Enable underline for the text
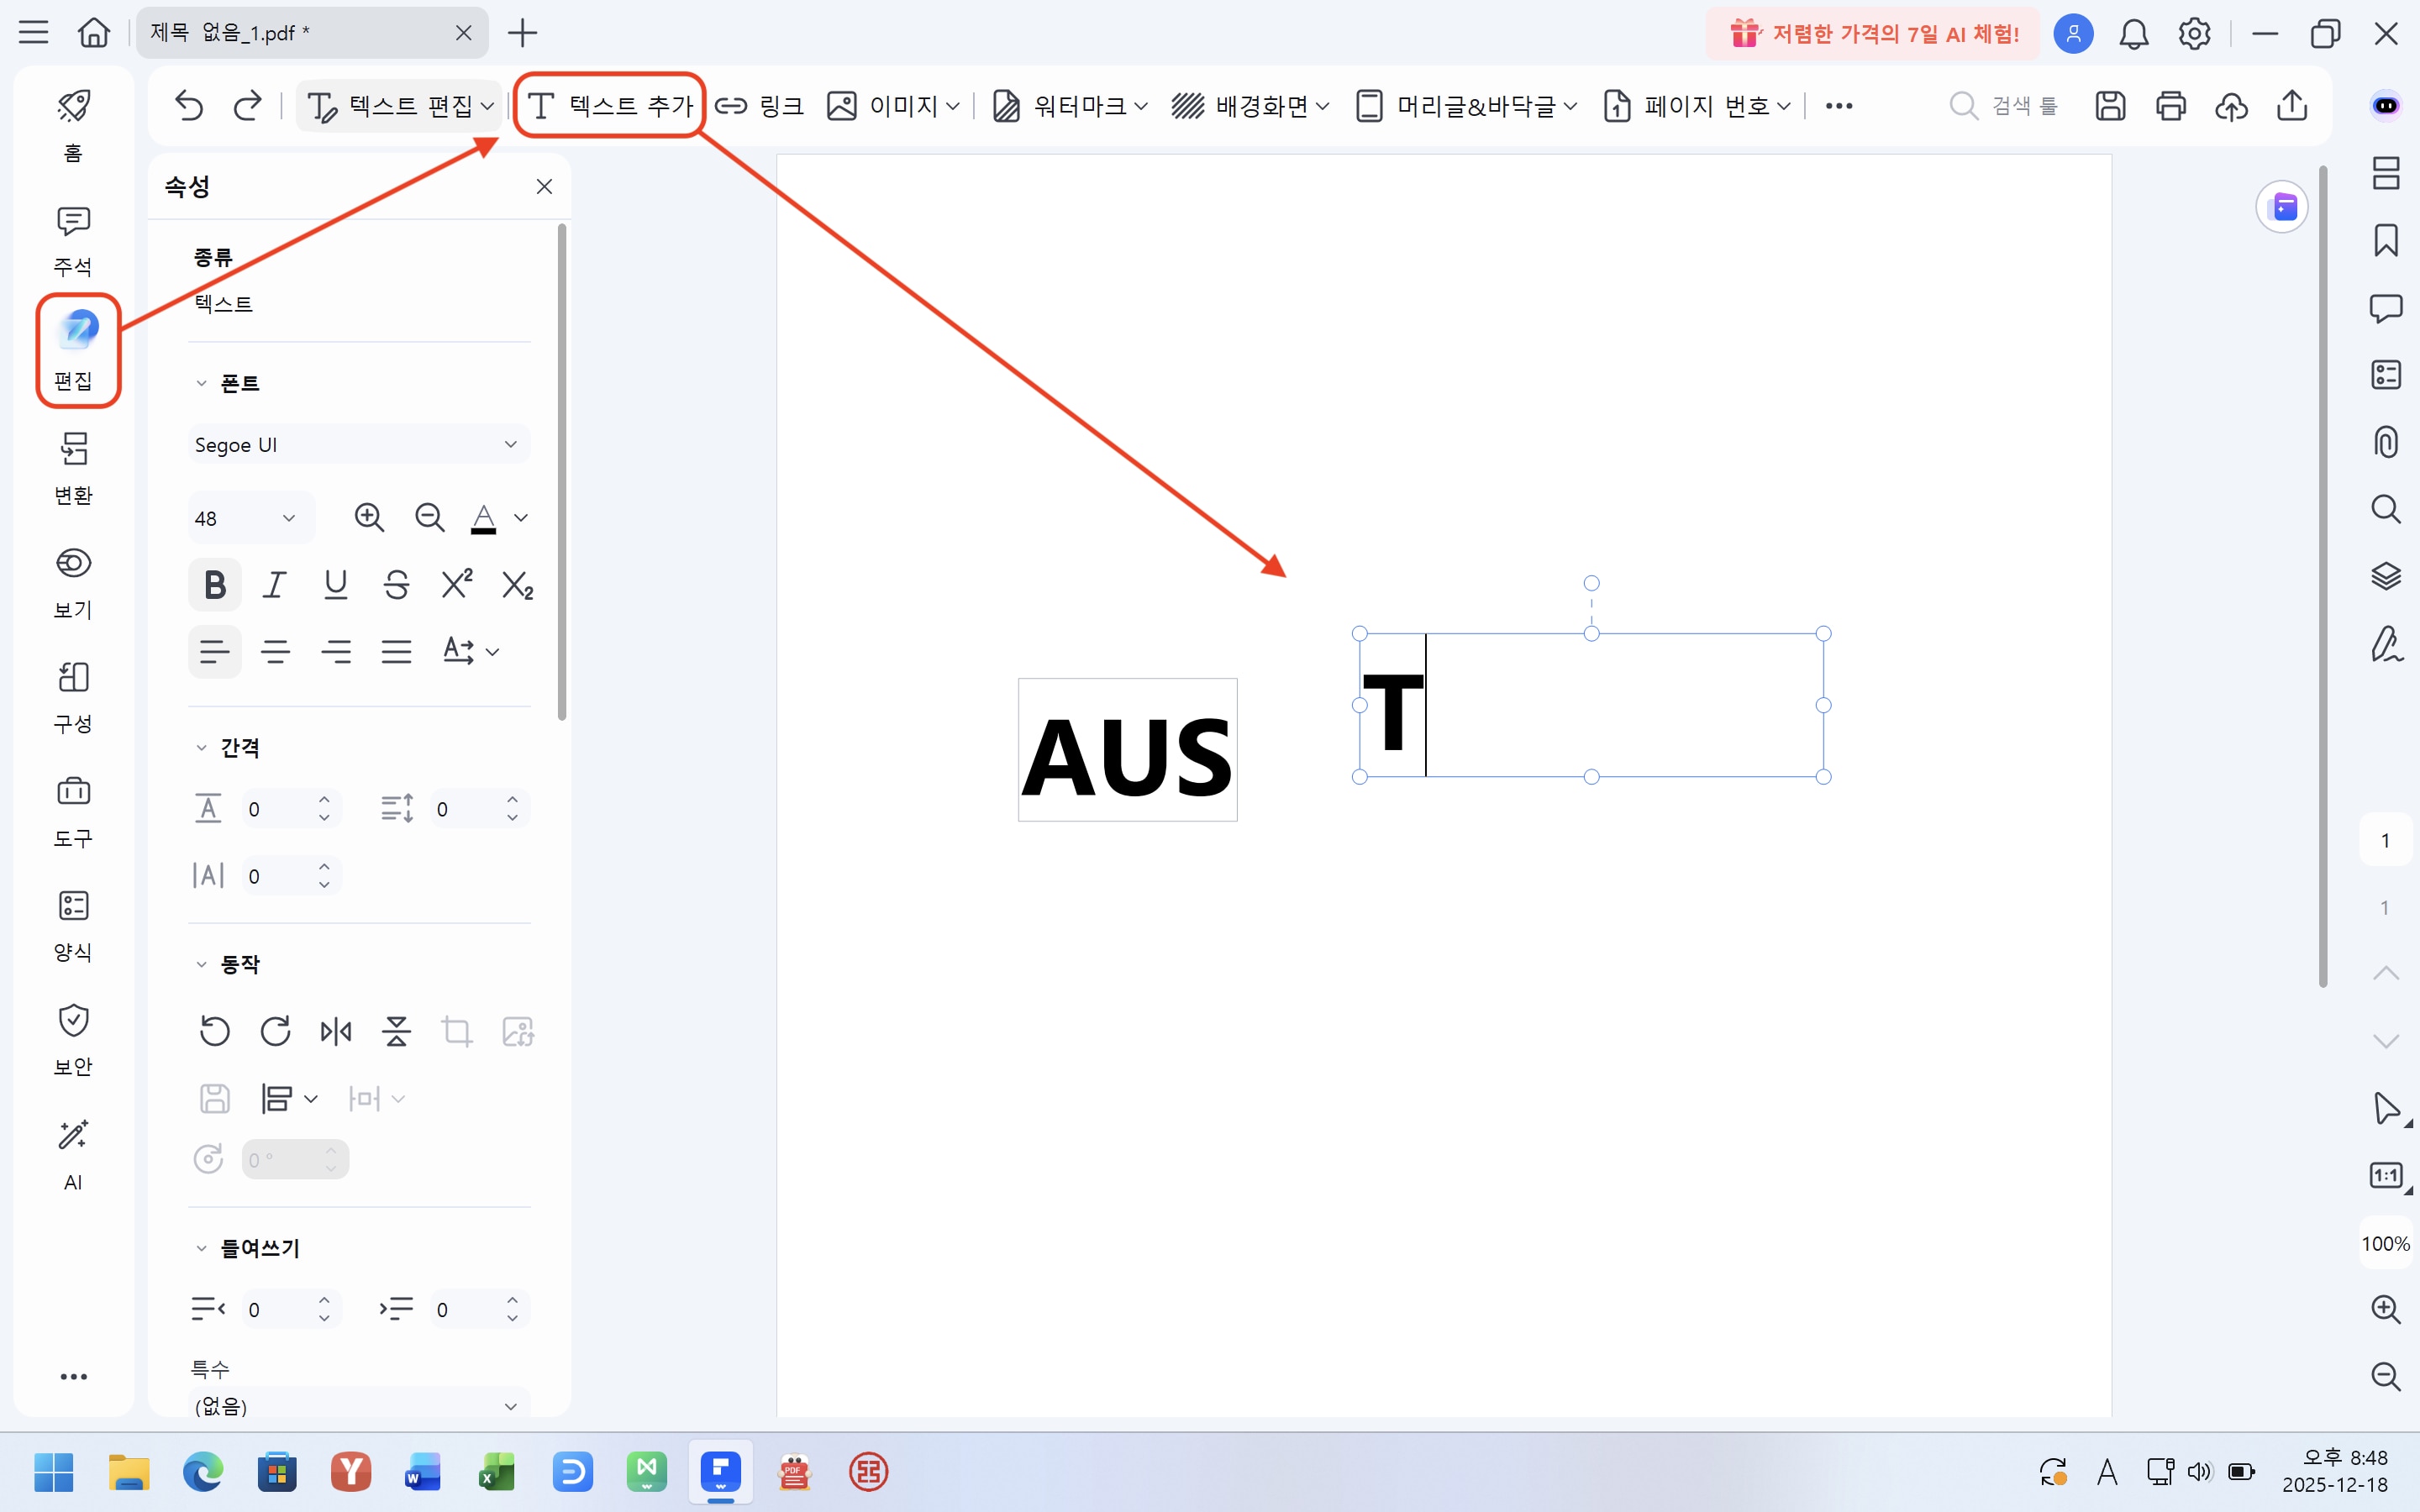The image size is (2420, 1512). point(335,584)
